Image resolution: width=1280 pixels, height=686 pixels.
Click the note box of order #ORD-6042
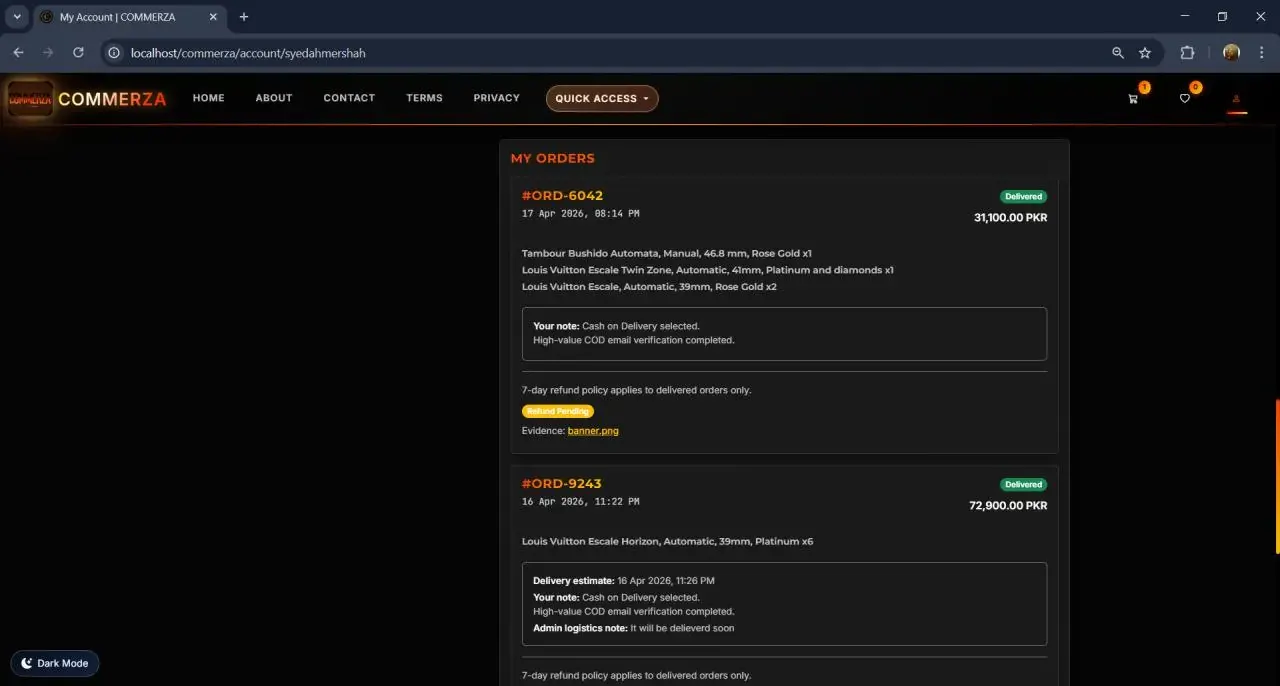[784, 333]
